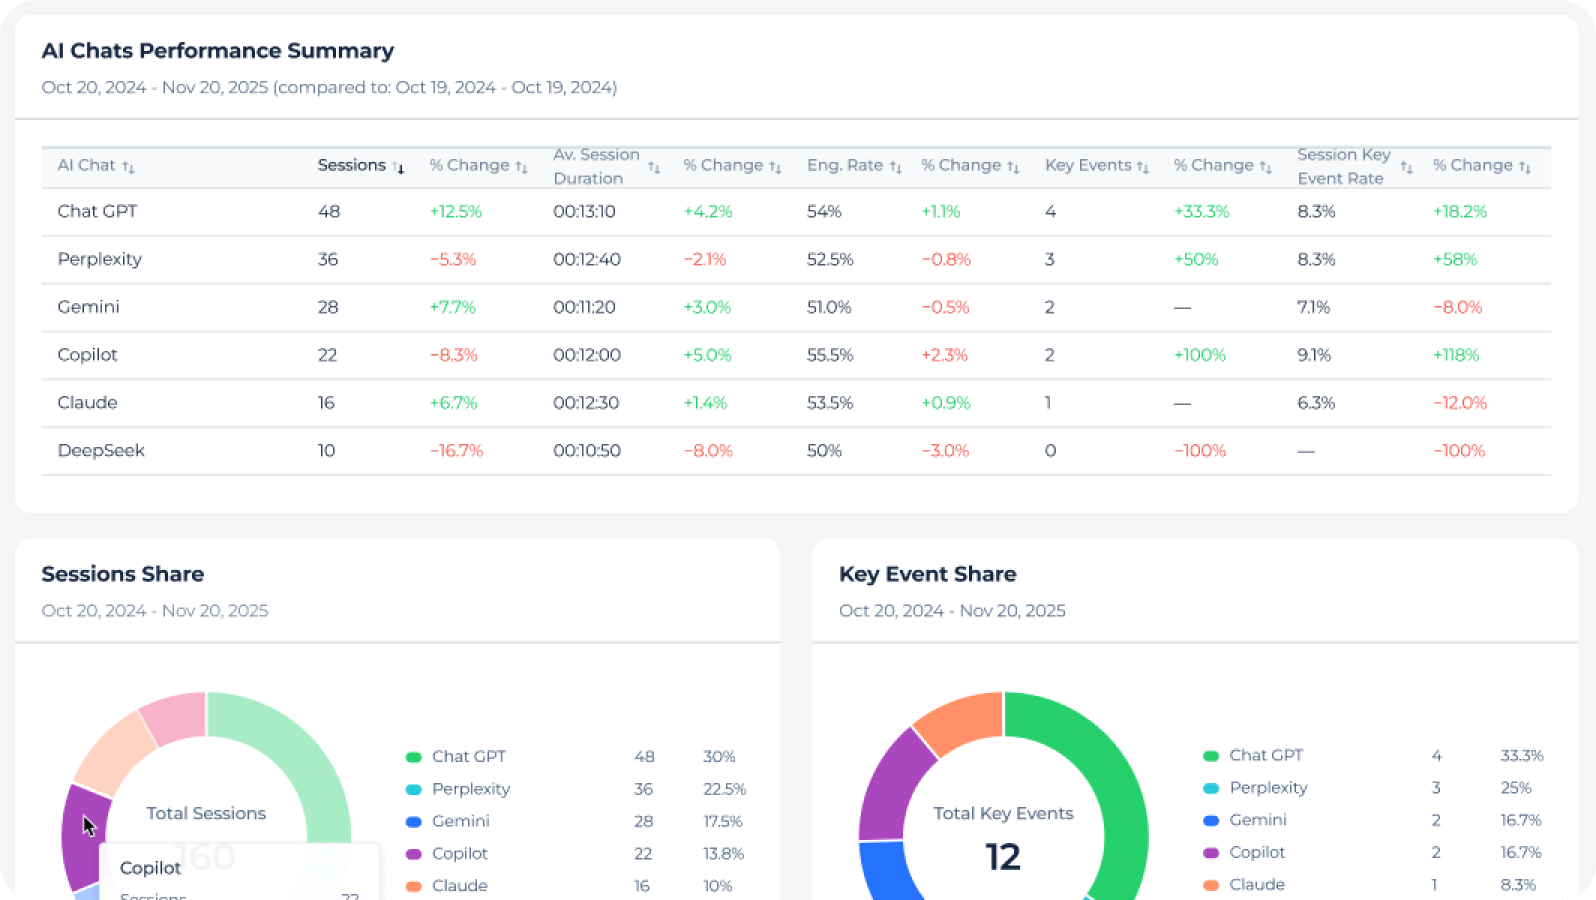Sort % Change column right of Key Events
Screen dimensions: 1596x900
(1265, 167)
